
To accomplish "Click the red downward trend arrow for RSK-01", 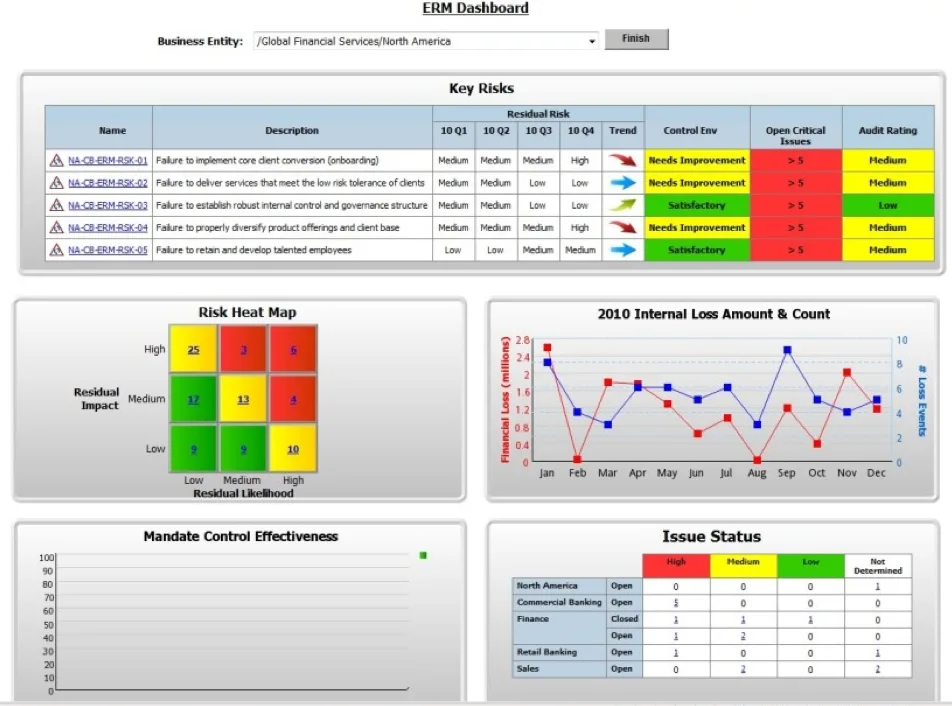I will 622,160.
